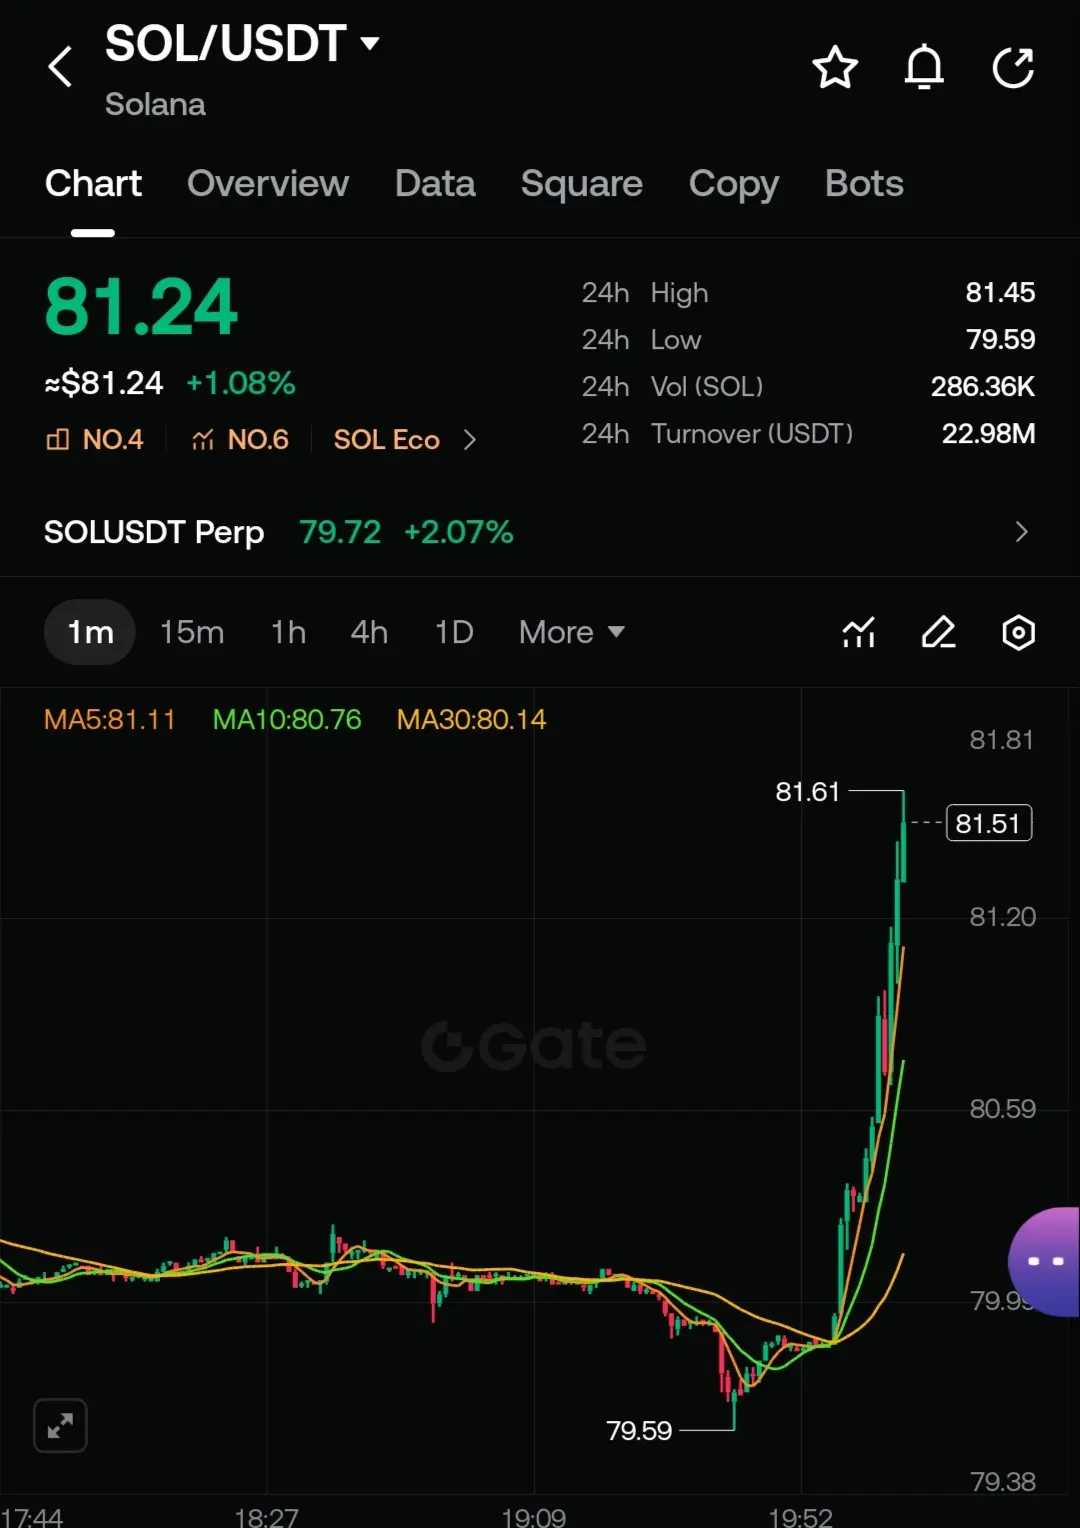This screenshot has height=1528, width=1080.
Task: Open the Square tab
Action: click(x=582, y=183)
